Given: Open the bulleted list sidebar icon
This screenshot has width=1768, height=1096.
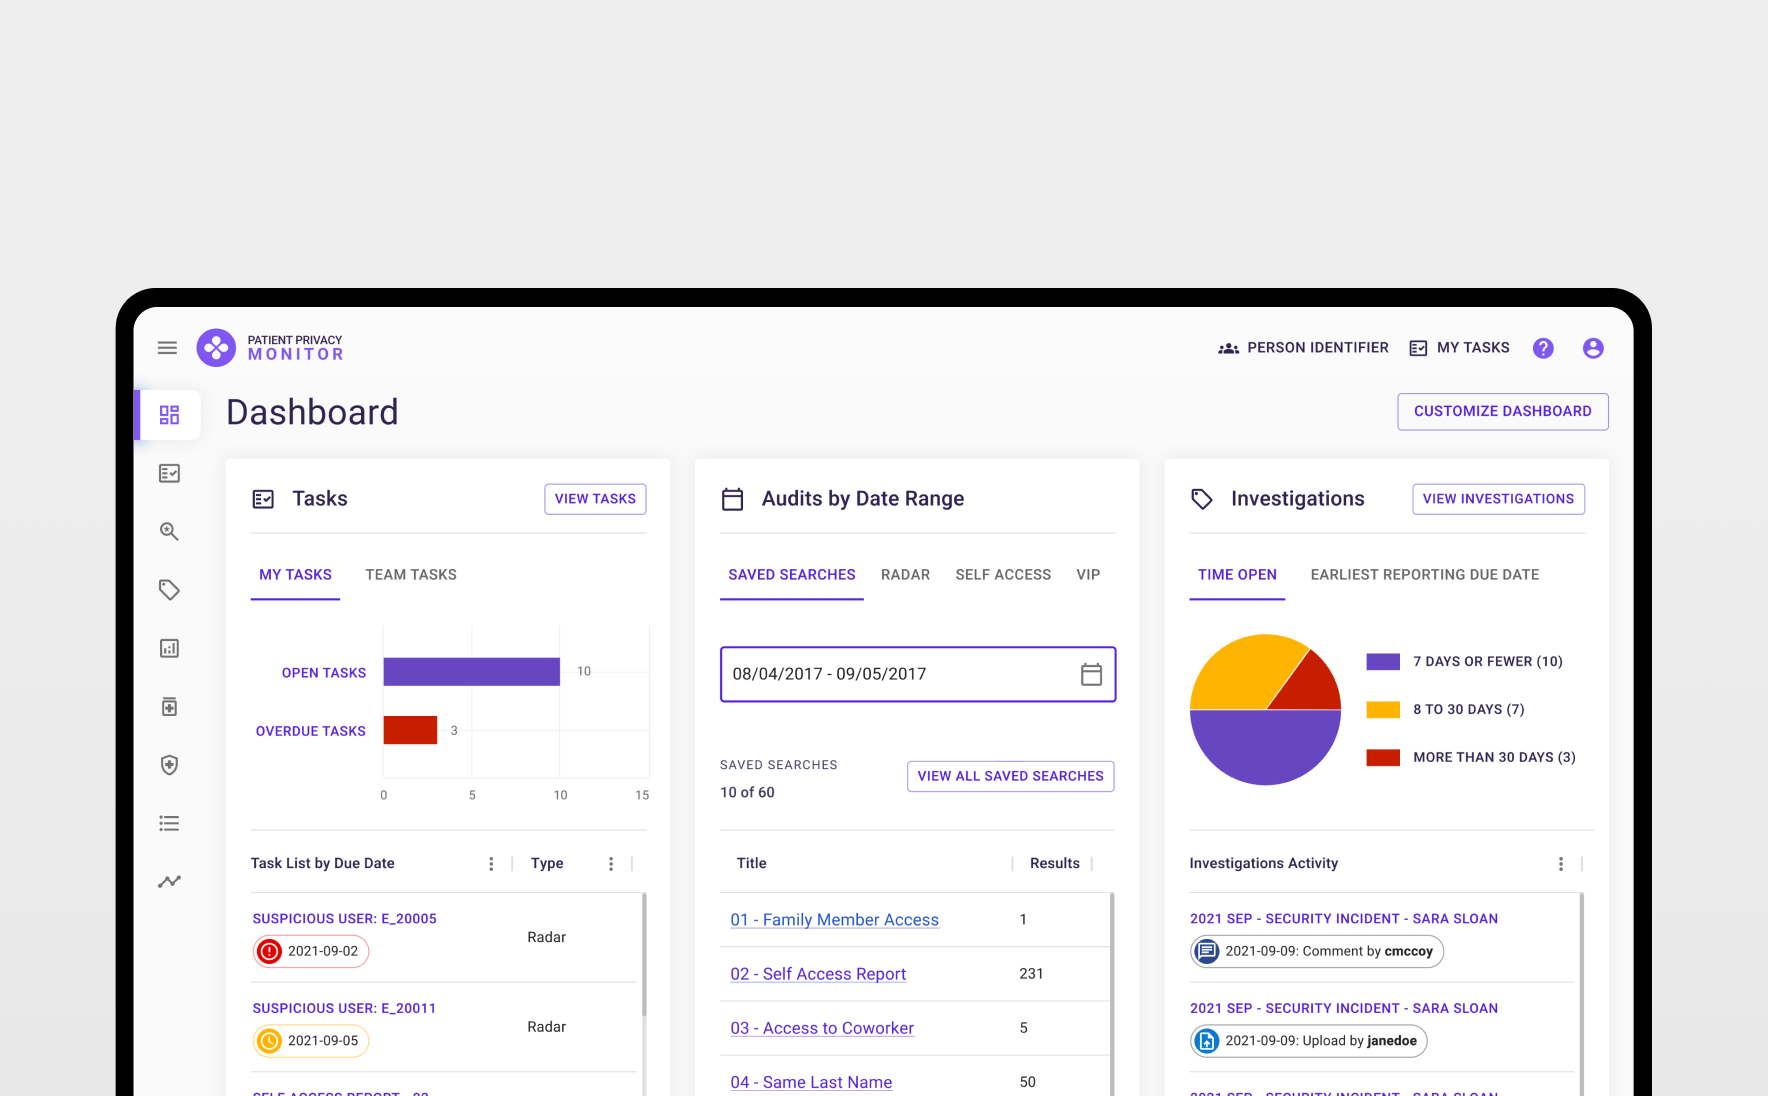Looking at the screenshot, I should click(x=169, y=823).
